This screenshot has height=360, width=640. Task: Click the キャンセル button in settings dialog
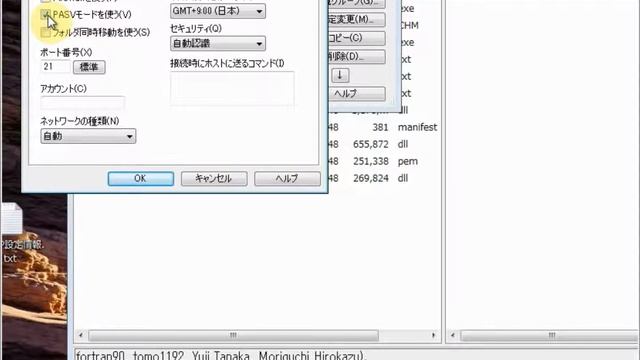214,178
